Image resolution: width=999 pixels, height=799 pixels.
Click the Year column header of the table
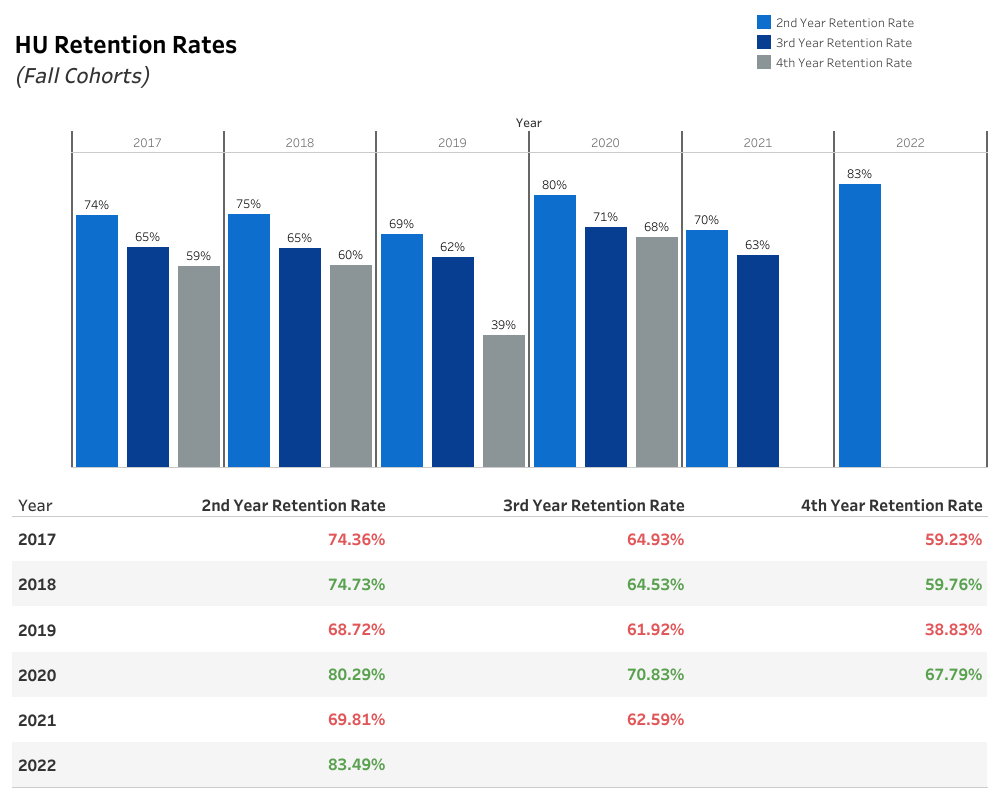pyautogui.click(x=35, y=505)
